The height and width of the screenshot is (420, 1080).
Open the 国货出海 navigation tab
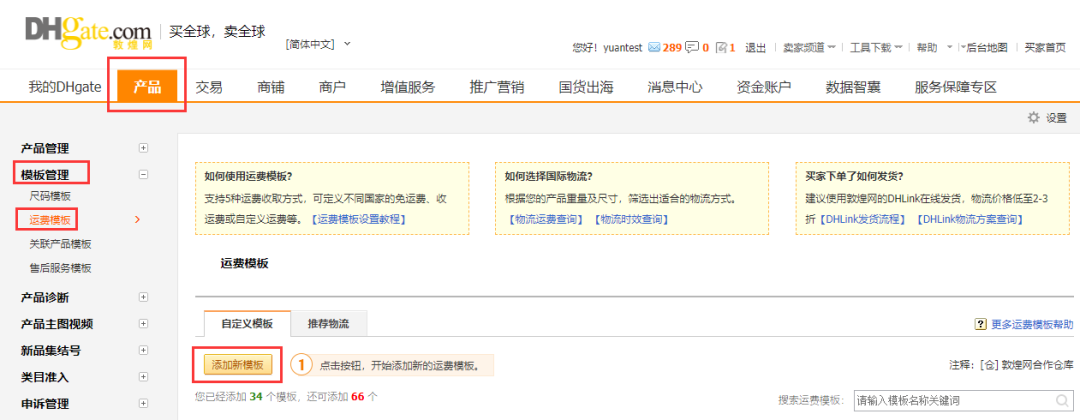pyautogui.click(x=586, y=87)
